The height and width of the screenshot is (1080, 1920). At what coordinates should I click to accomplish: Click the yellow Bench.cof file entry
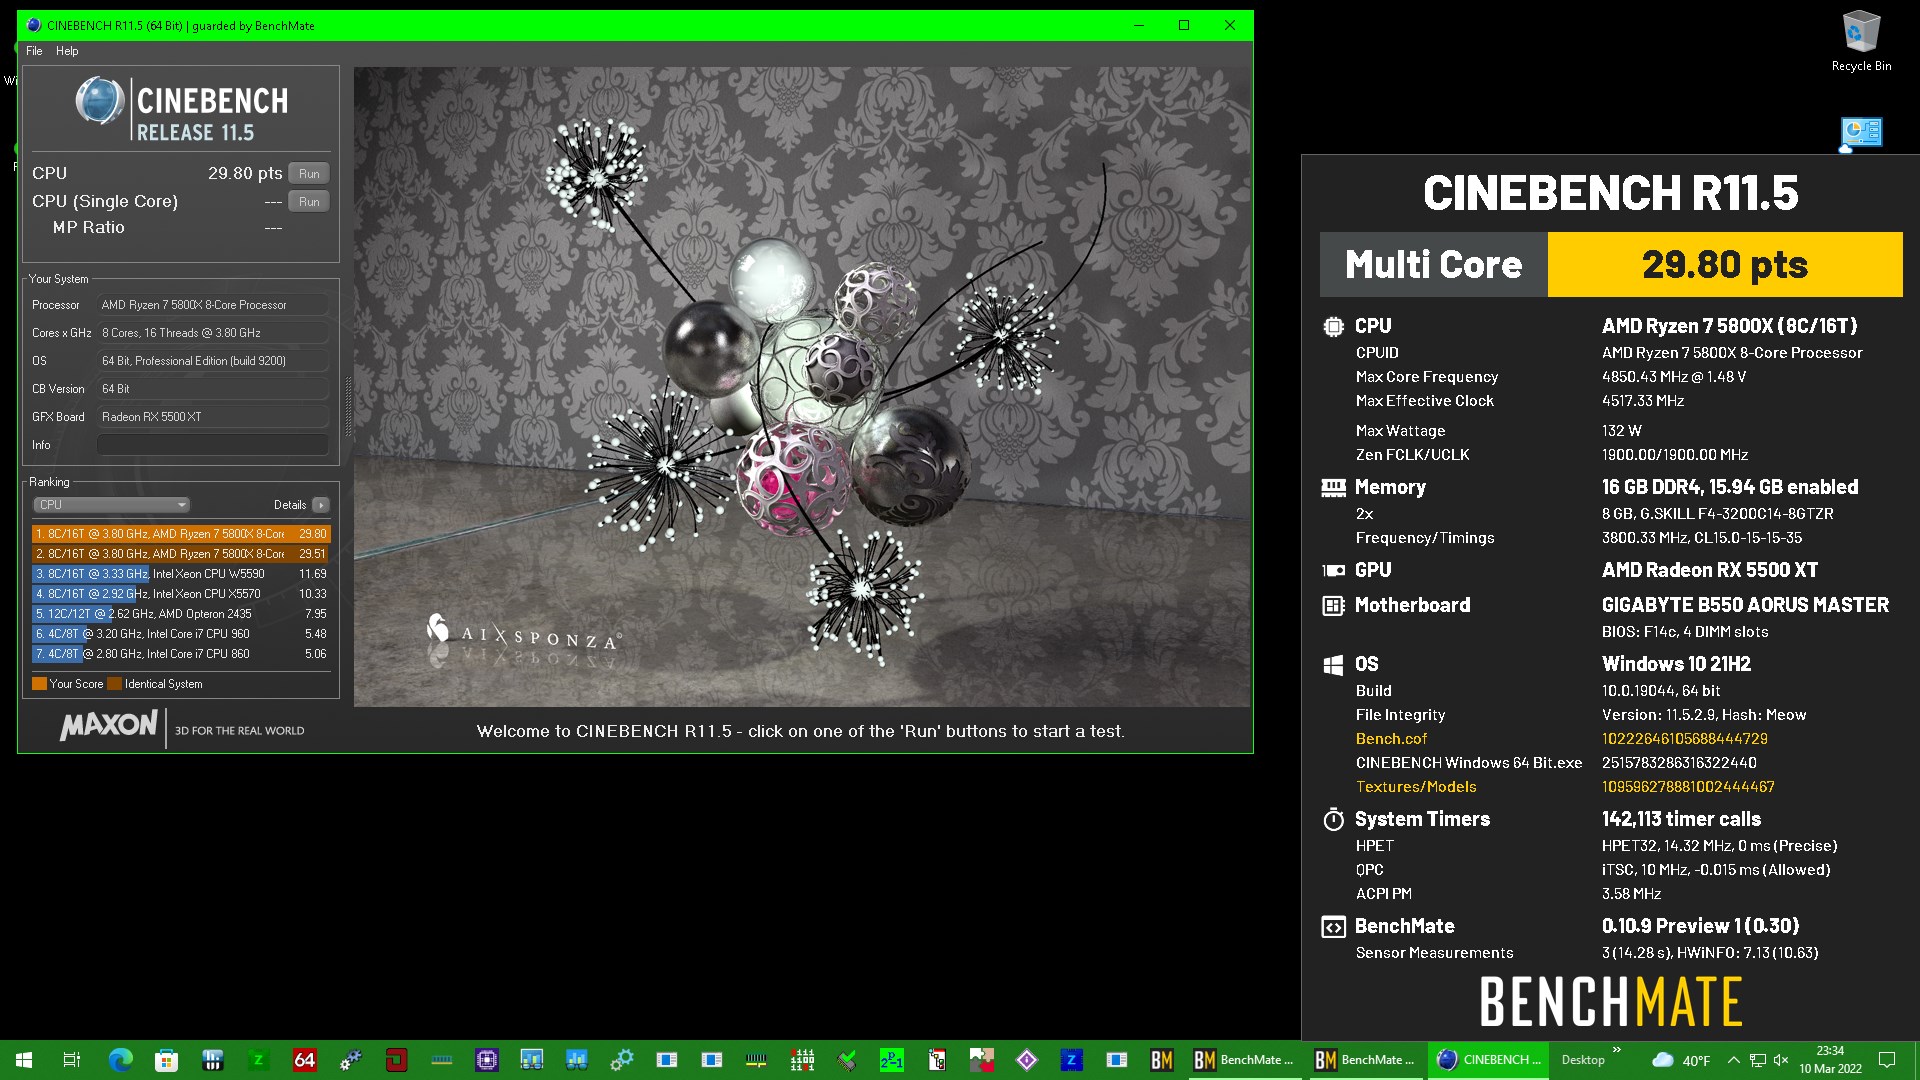click(1391, 739)
